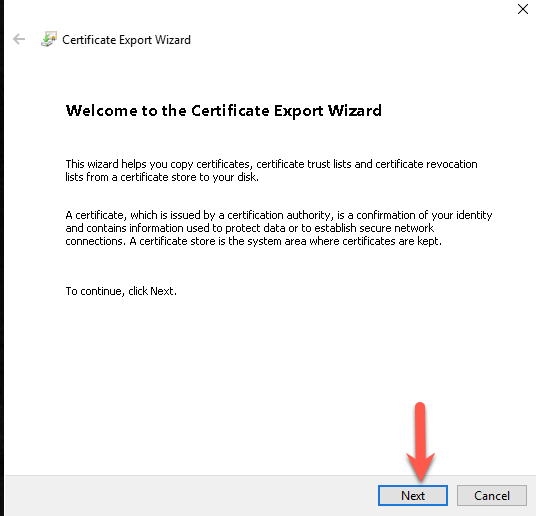Click line starting "This wizard helps you copy"

[x=271, y=164]
